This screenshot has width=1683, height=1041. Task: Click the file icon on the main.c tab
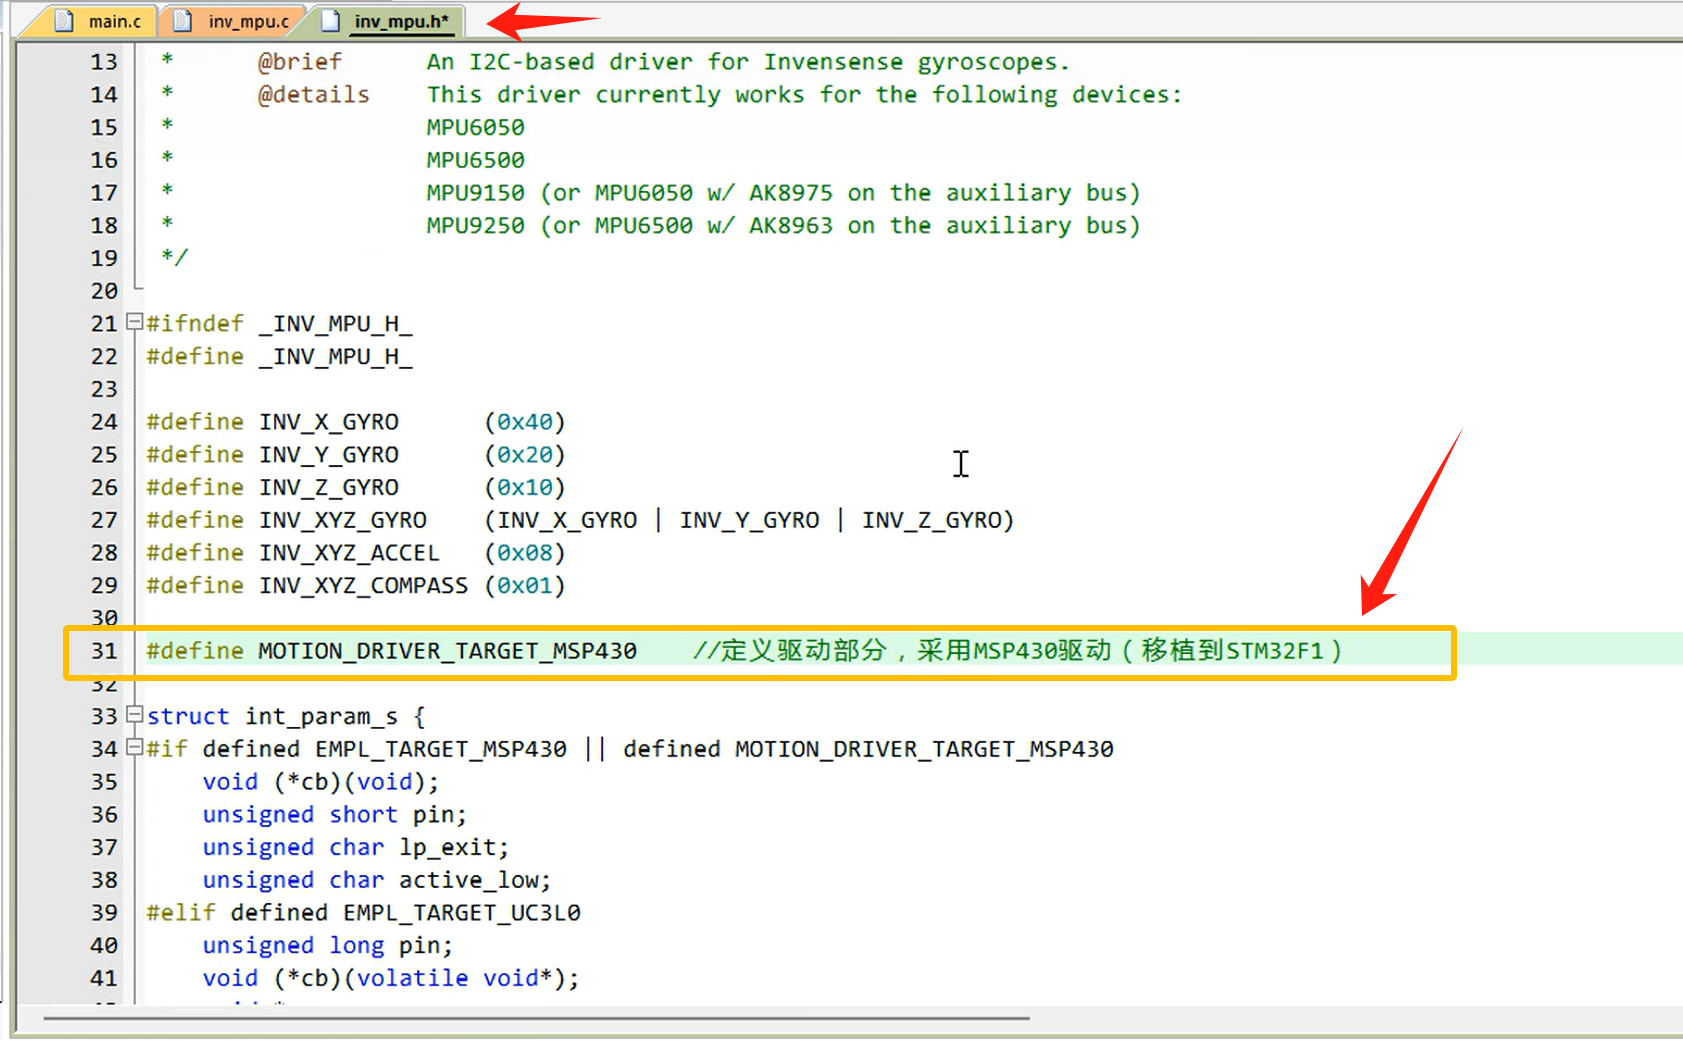pyautogui.click(x=64, y=21)
